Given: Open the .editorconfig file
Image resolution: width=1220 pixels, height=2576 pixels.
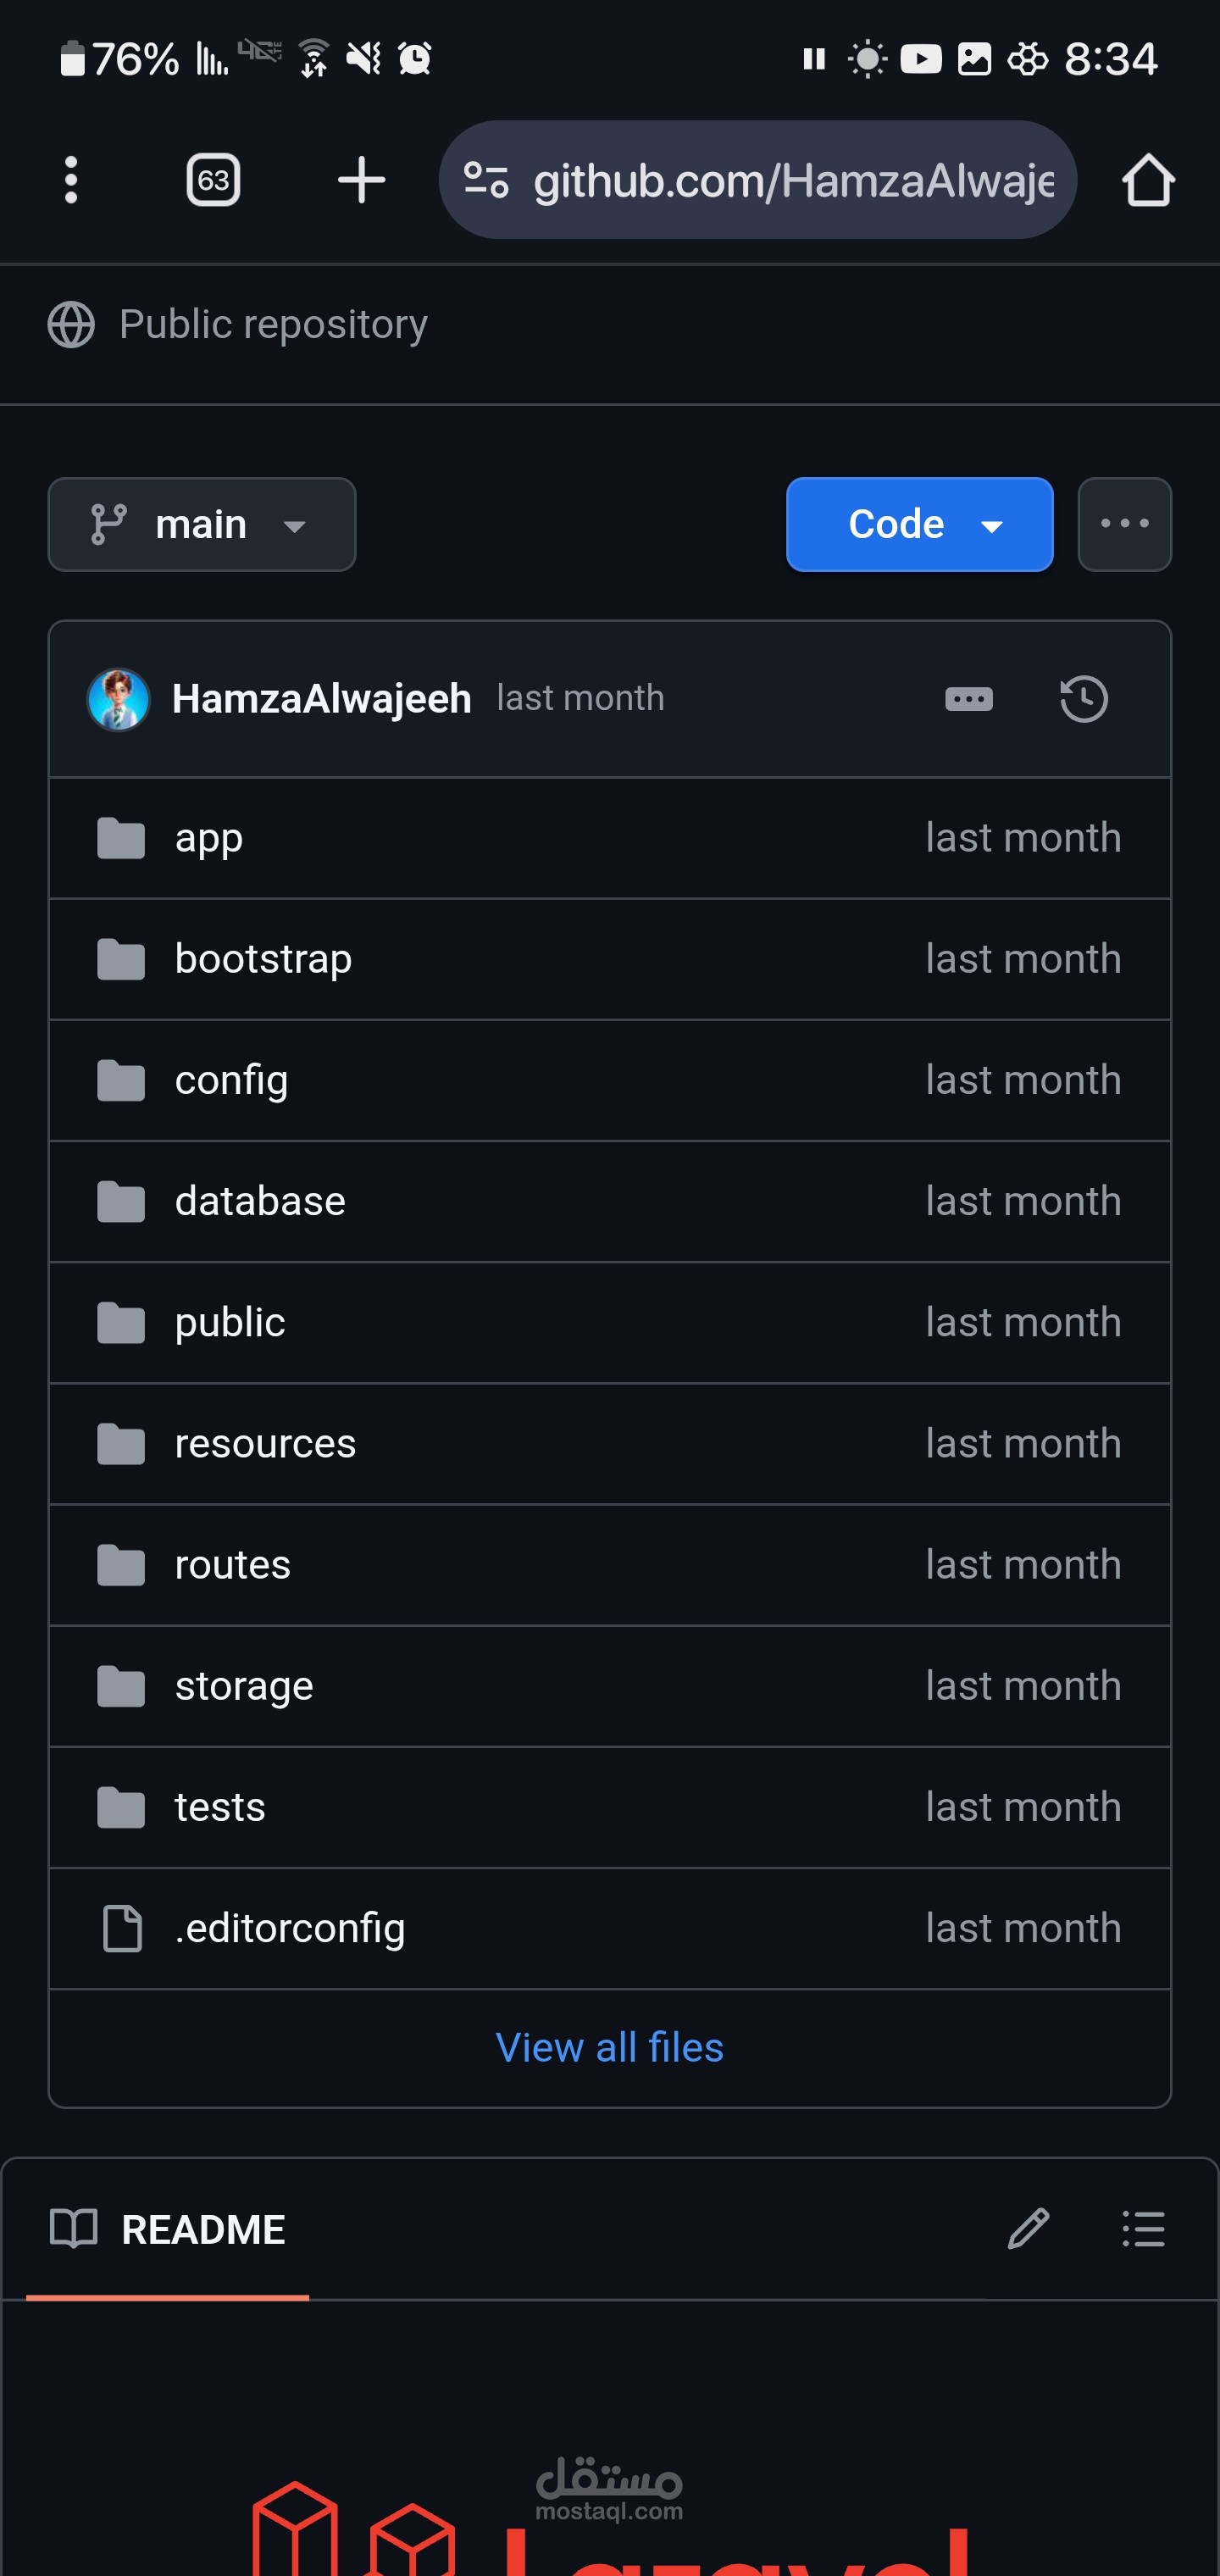Looking at the screenshot, I should (290, 1928).
